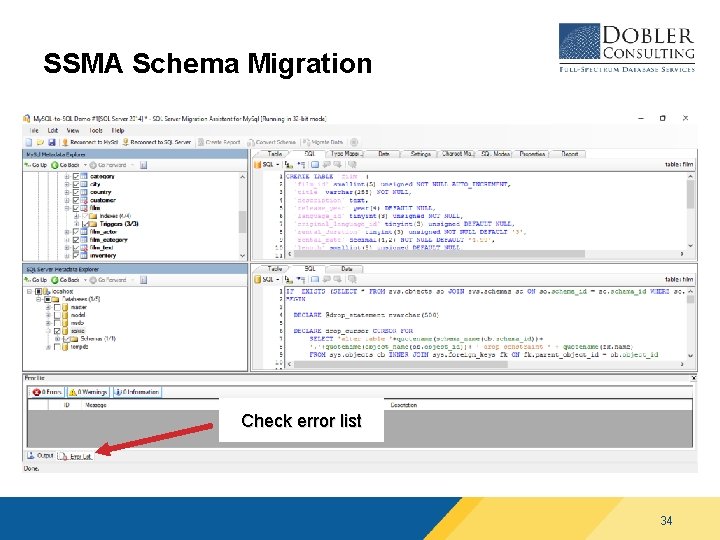The height and width of the screenshot is (540, 720).
Task: Toggle the customer table checkbox
Action: [76, 200]
